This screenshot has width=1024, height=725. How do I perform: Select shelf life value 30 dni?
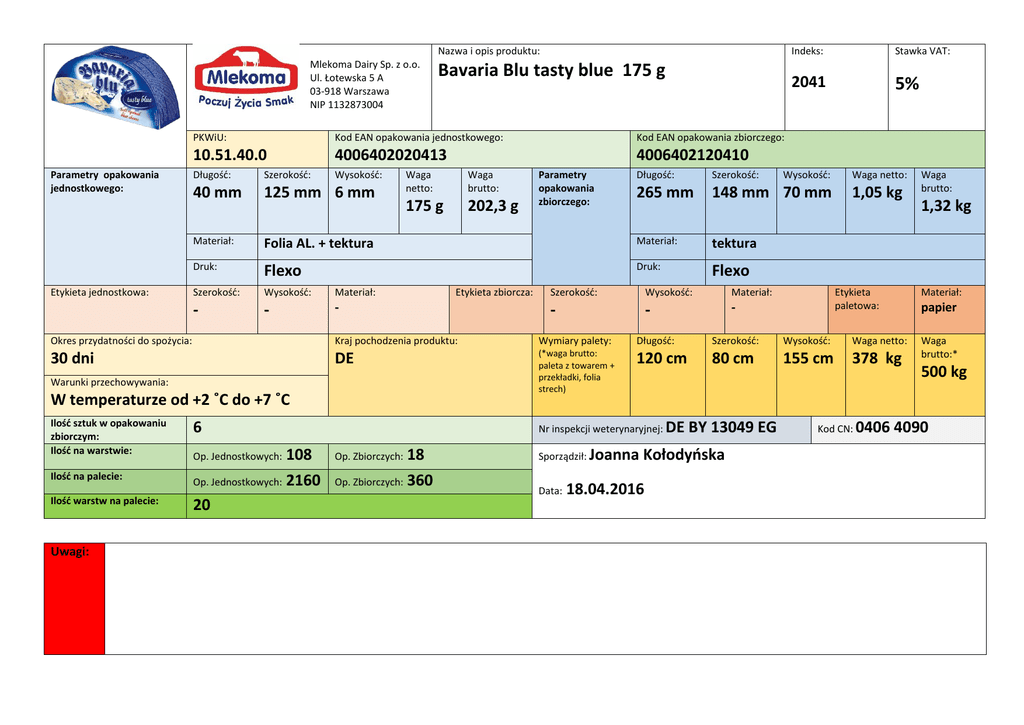tap(72, 358)
